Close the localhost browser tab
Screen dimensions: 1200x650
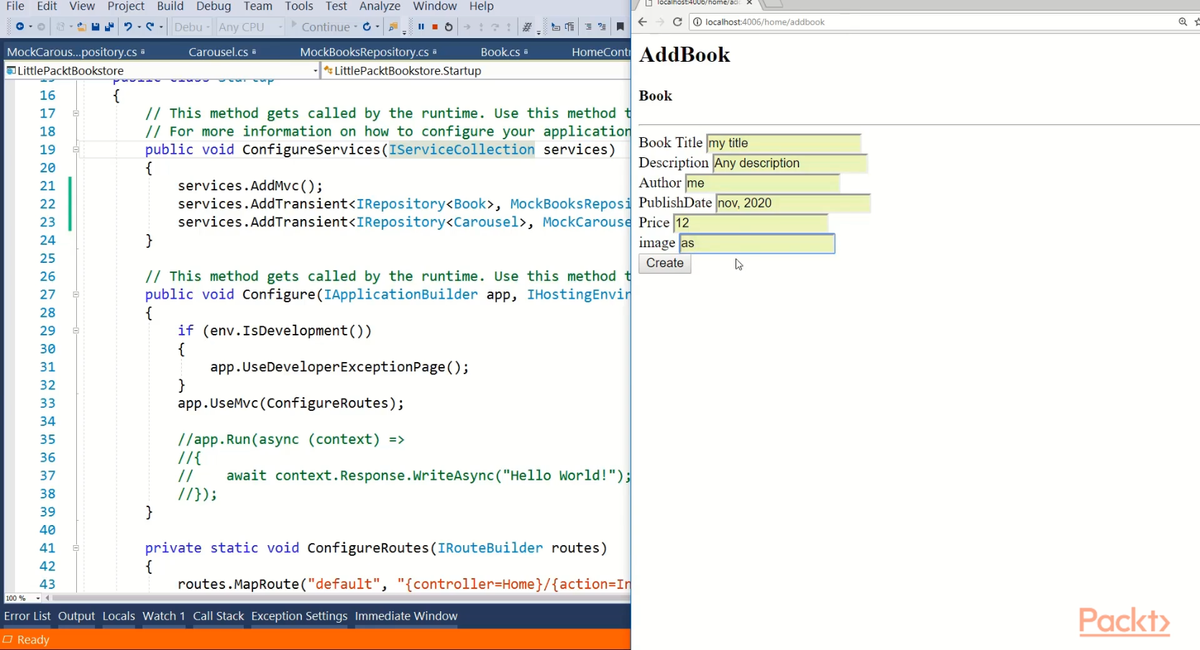[749, 4]
